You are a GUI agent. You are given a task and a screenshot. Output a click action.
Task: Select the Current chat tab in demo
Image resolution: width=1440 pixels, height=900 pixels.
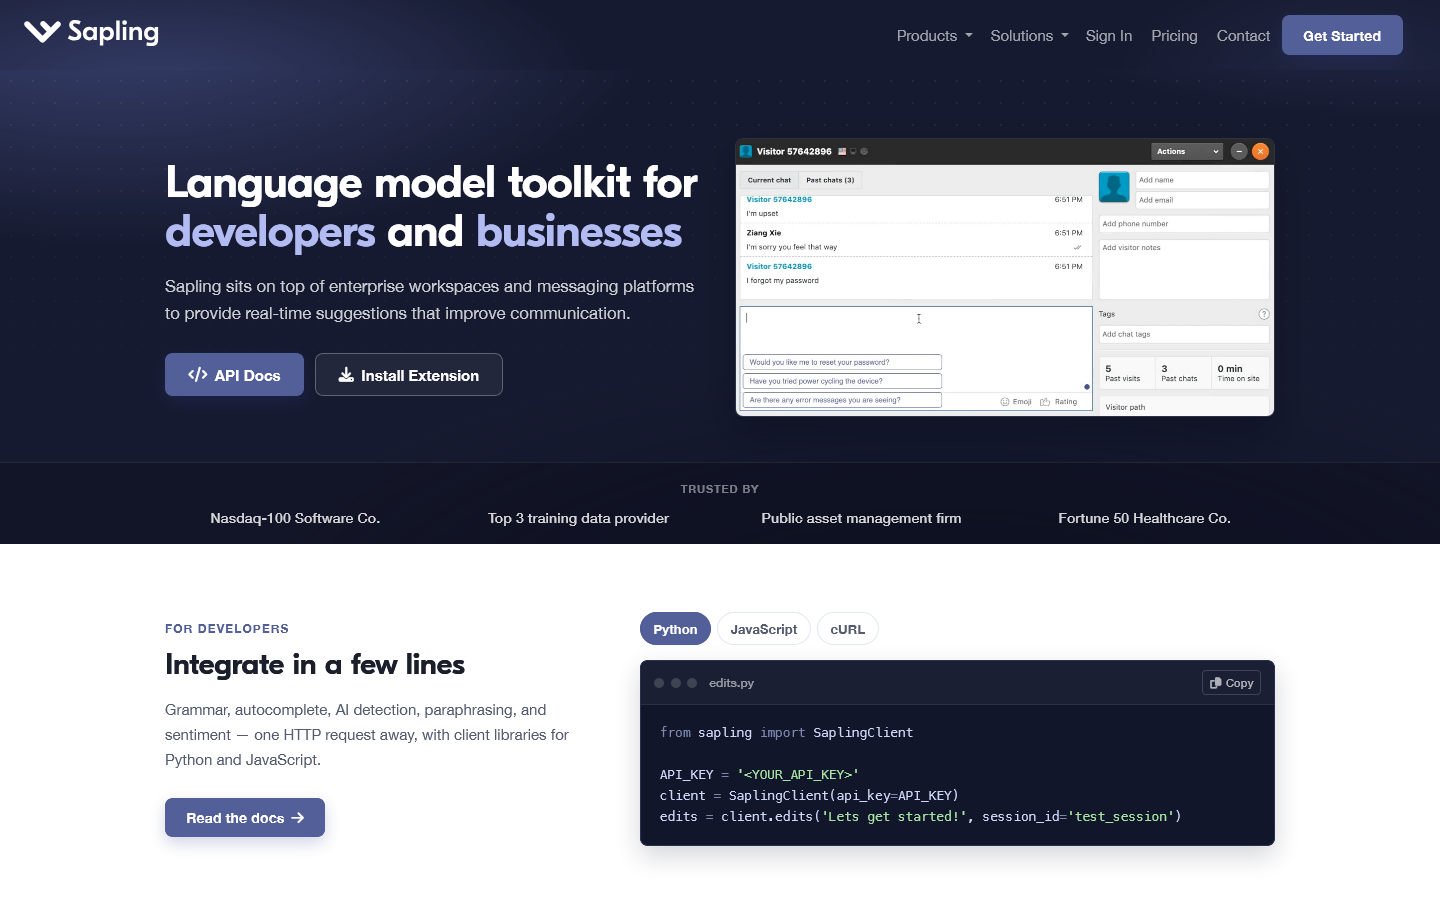coord(769,180)
